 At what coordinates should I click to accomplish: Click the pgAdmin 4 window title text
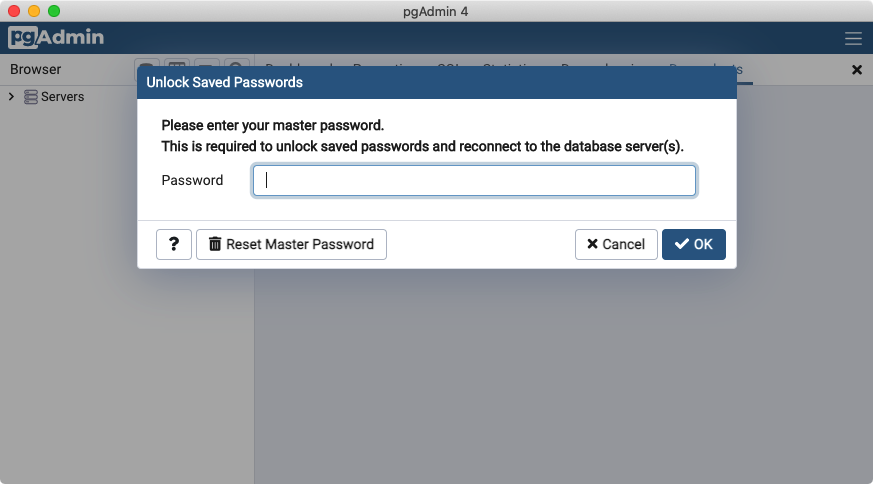point(436,11)
